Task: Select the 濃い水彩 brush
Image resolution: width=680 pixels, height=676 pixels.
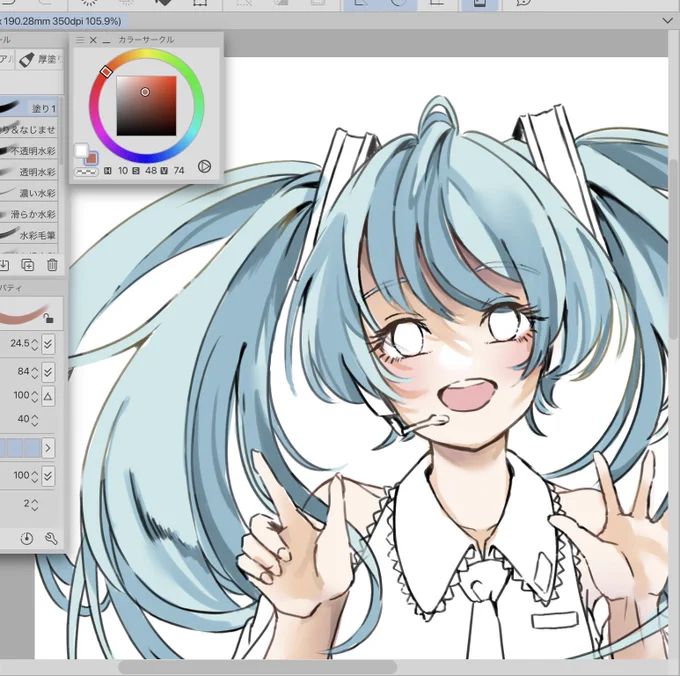Action: click(x=29, y=193)
